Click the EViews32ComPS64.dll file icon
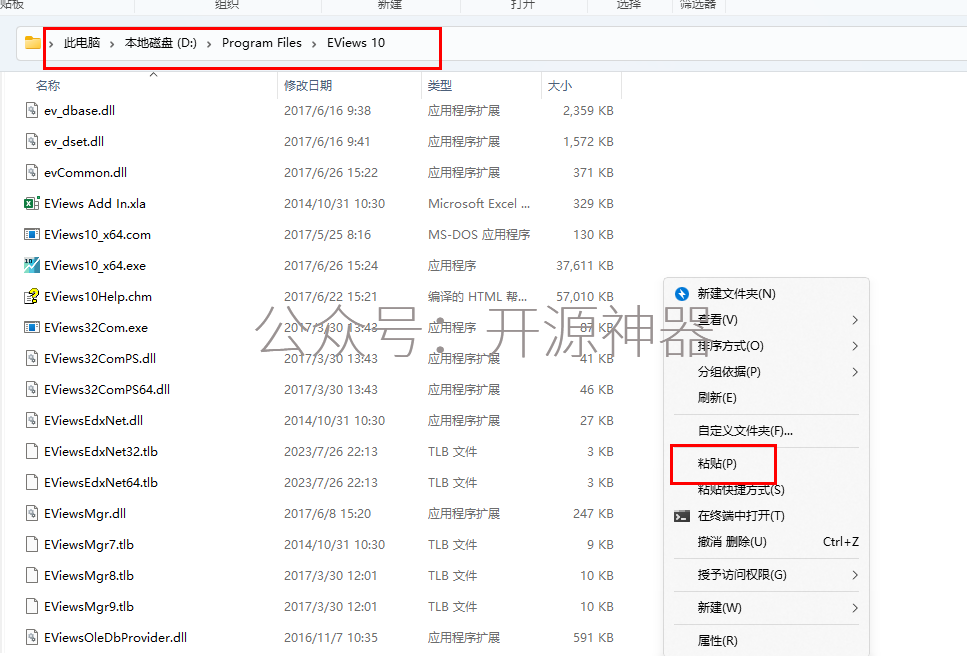Image resolution: width=967 pixels, height=656 pixels. pyautogui.click(x=32, y=389)
